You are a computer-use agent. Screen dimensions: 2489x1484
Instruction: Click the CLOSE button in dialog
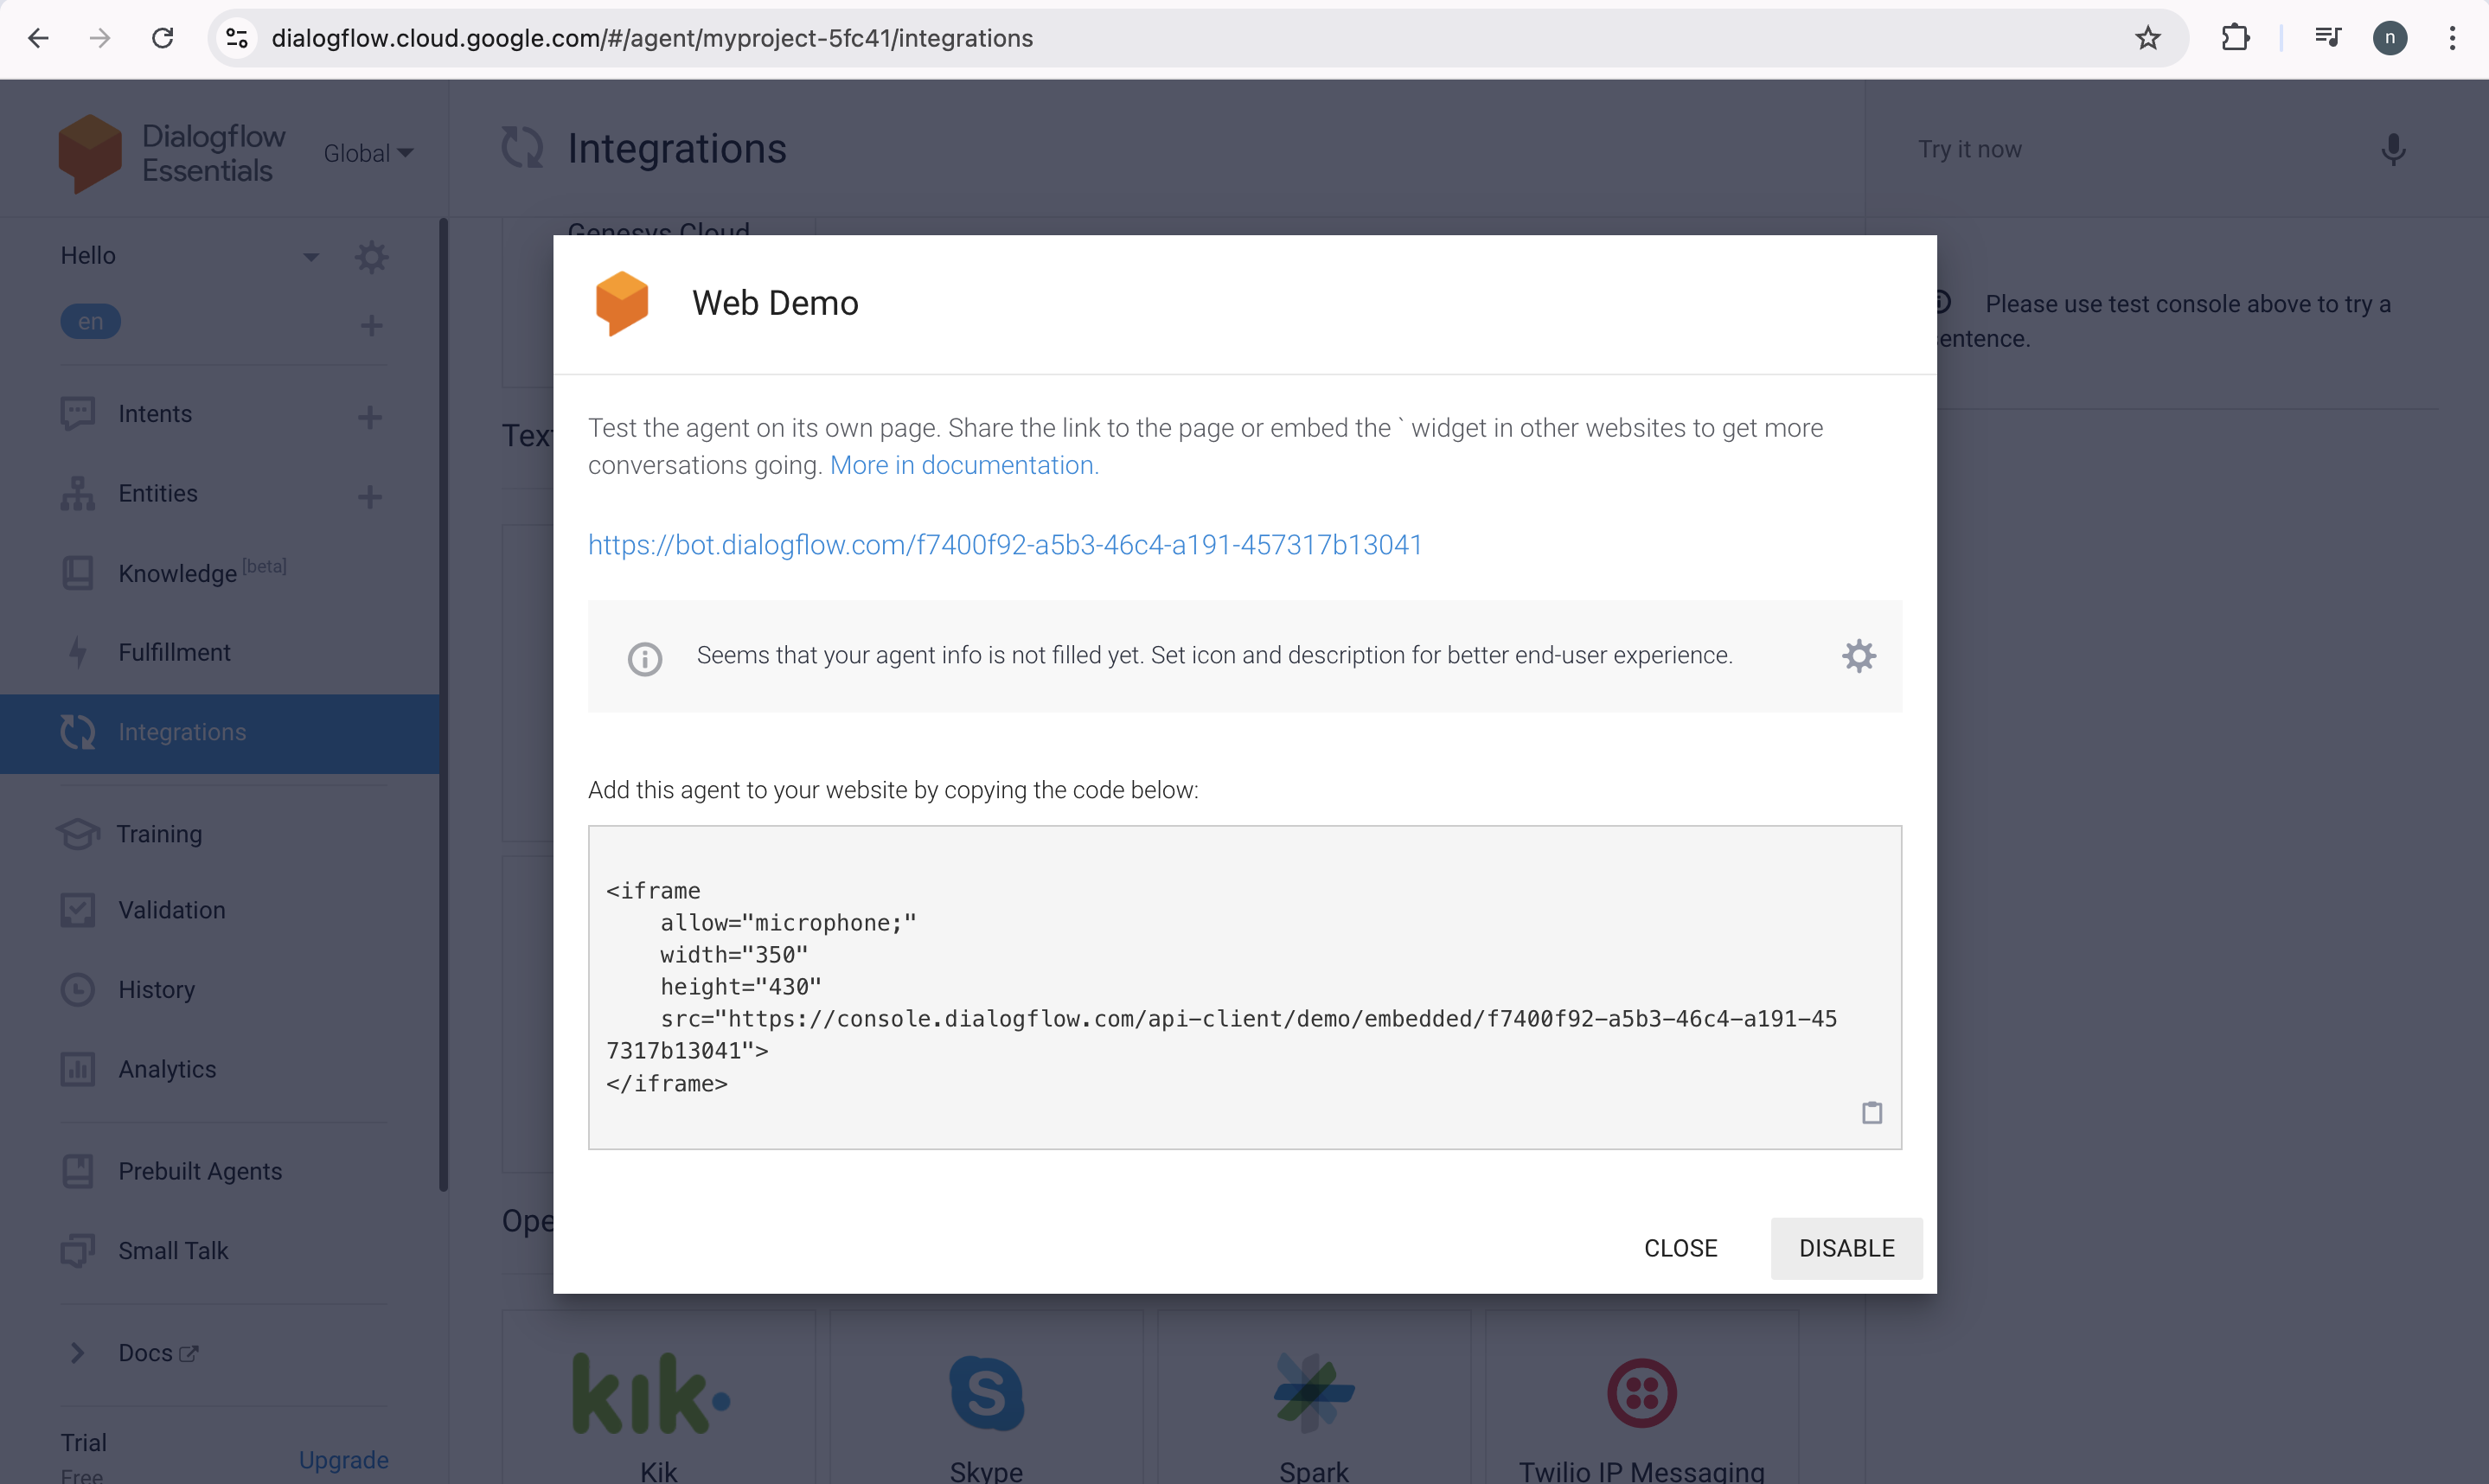(1678, 1247)
